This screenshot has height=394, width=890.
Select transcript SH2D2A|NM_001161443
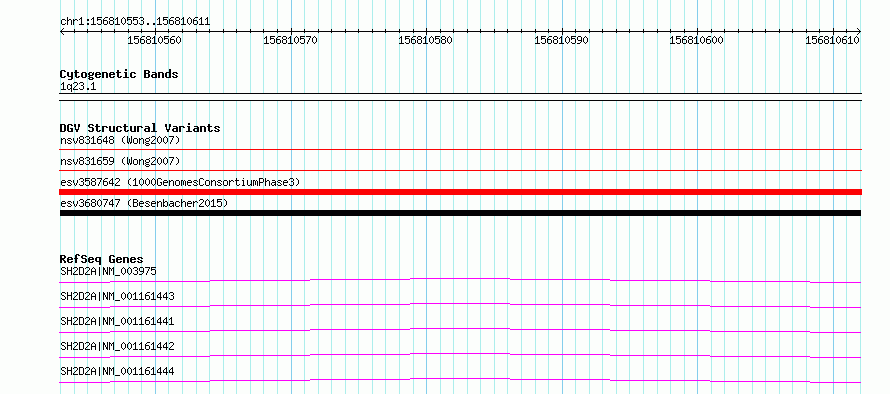117,296
